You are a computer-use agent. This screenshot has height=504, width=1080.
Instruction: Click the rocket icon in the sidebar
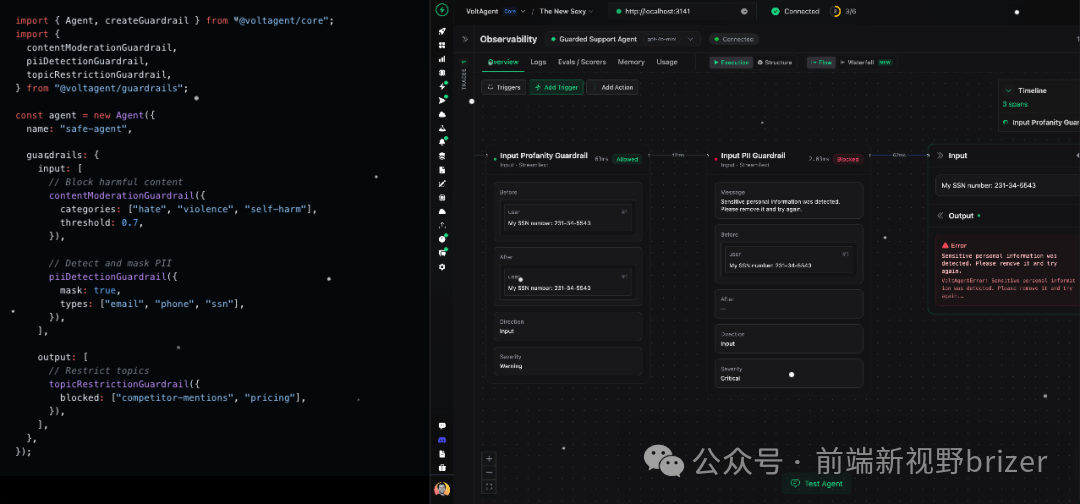coord(442,31)
